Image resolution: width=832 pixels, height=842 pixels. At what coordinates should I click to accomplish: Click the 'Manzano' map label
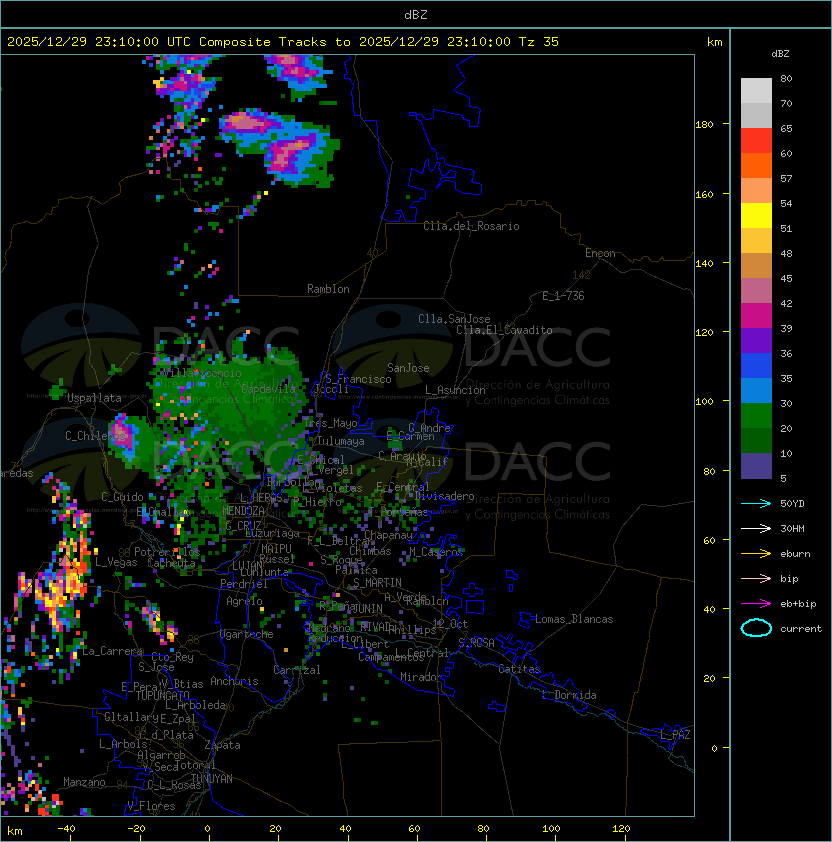pos(84,782)
